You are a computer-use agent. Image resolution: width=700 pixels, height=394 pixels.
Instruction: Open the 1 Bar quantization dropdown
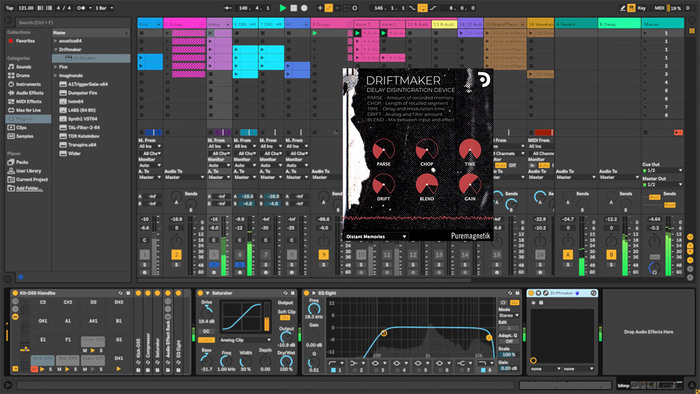click(104, 8)
